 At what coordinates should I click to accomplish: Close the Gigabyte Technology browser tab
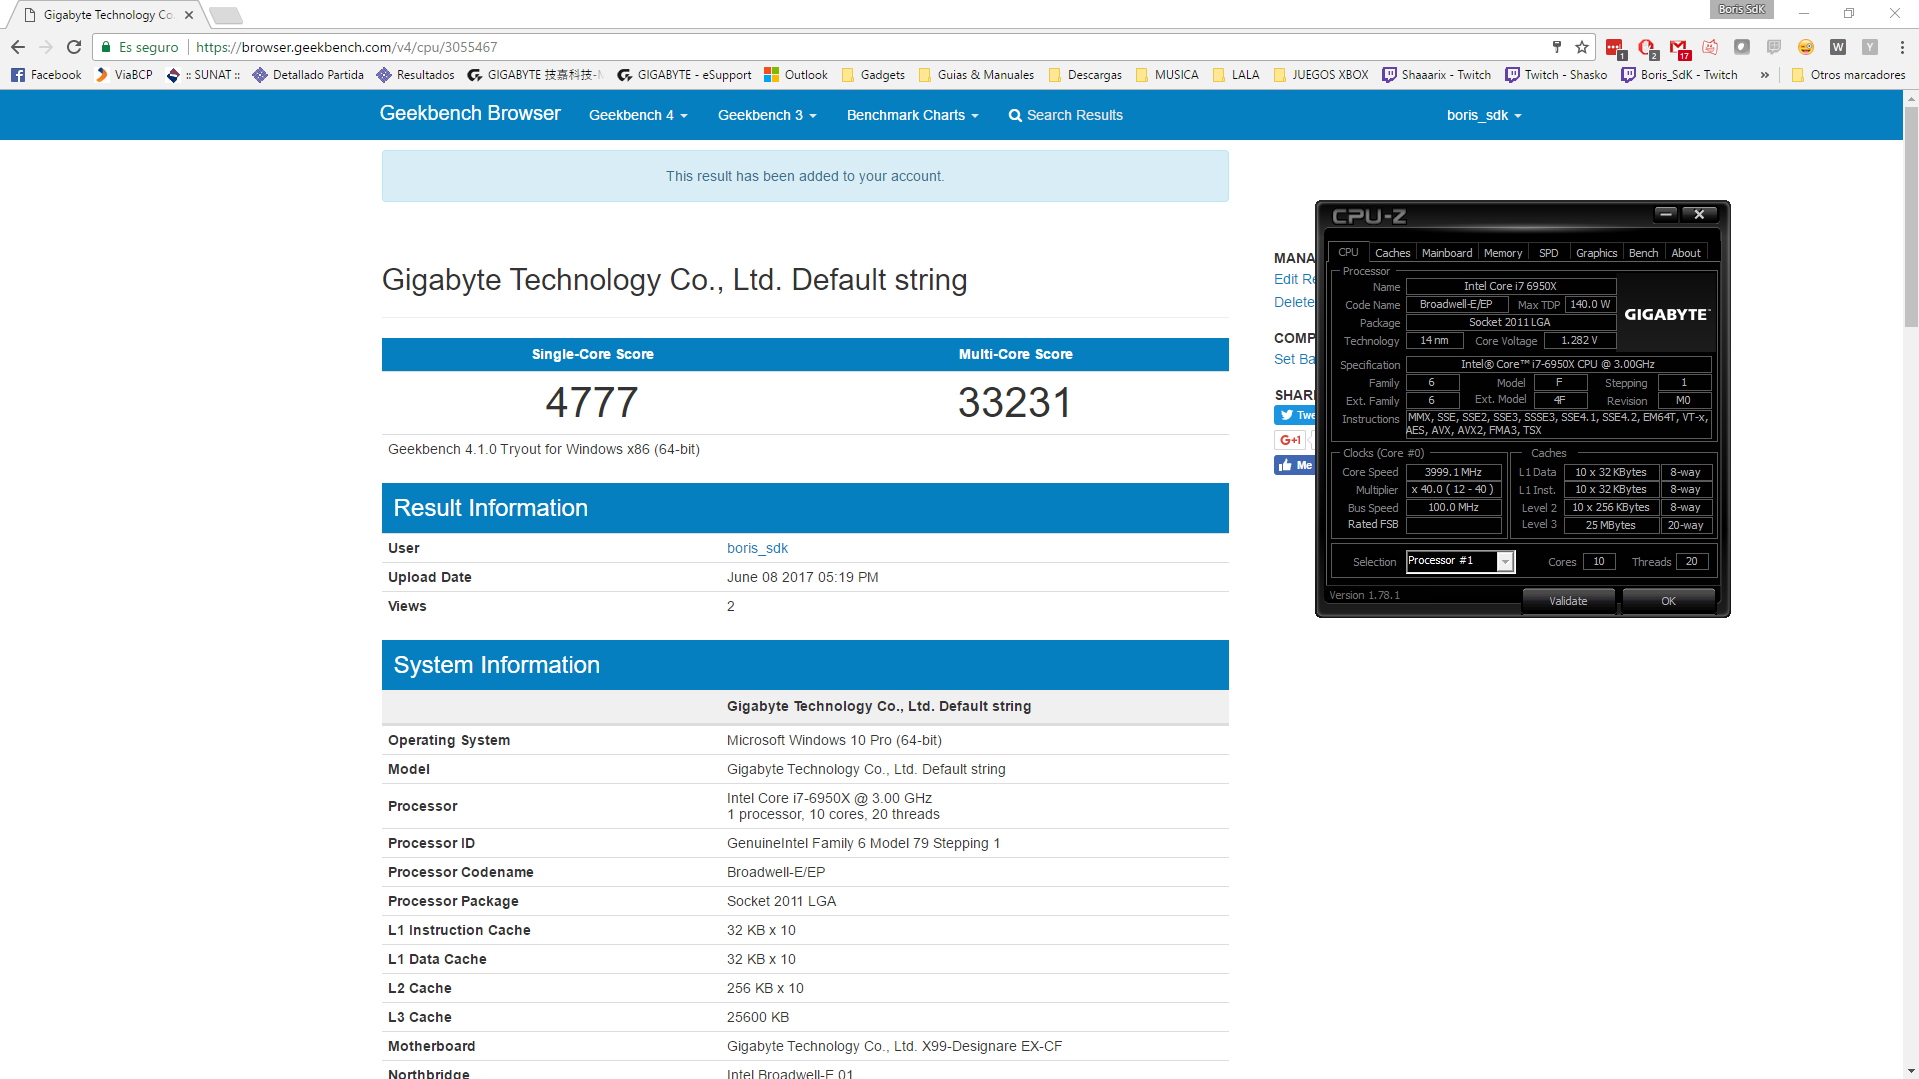188,15
